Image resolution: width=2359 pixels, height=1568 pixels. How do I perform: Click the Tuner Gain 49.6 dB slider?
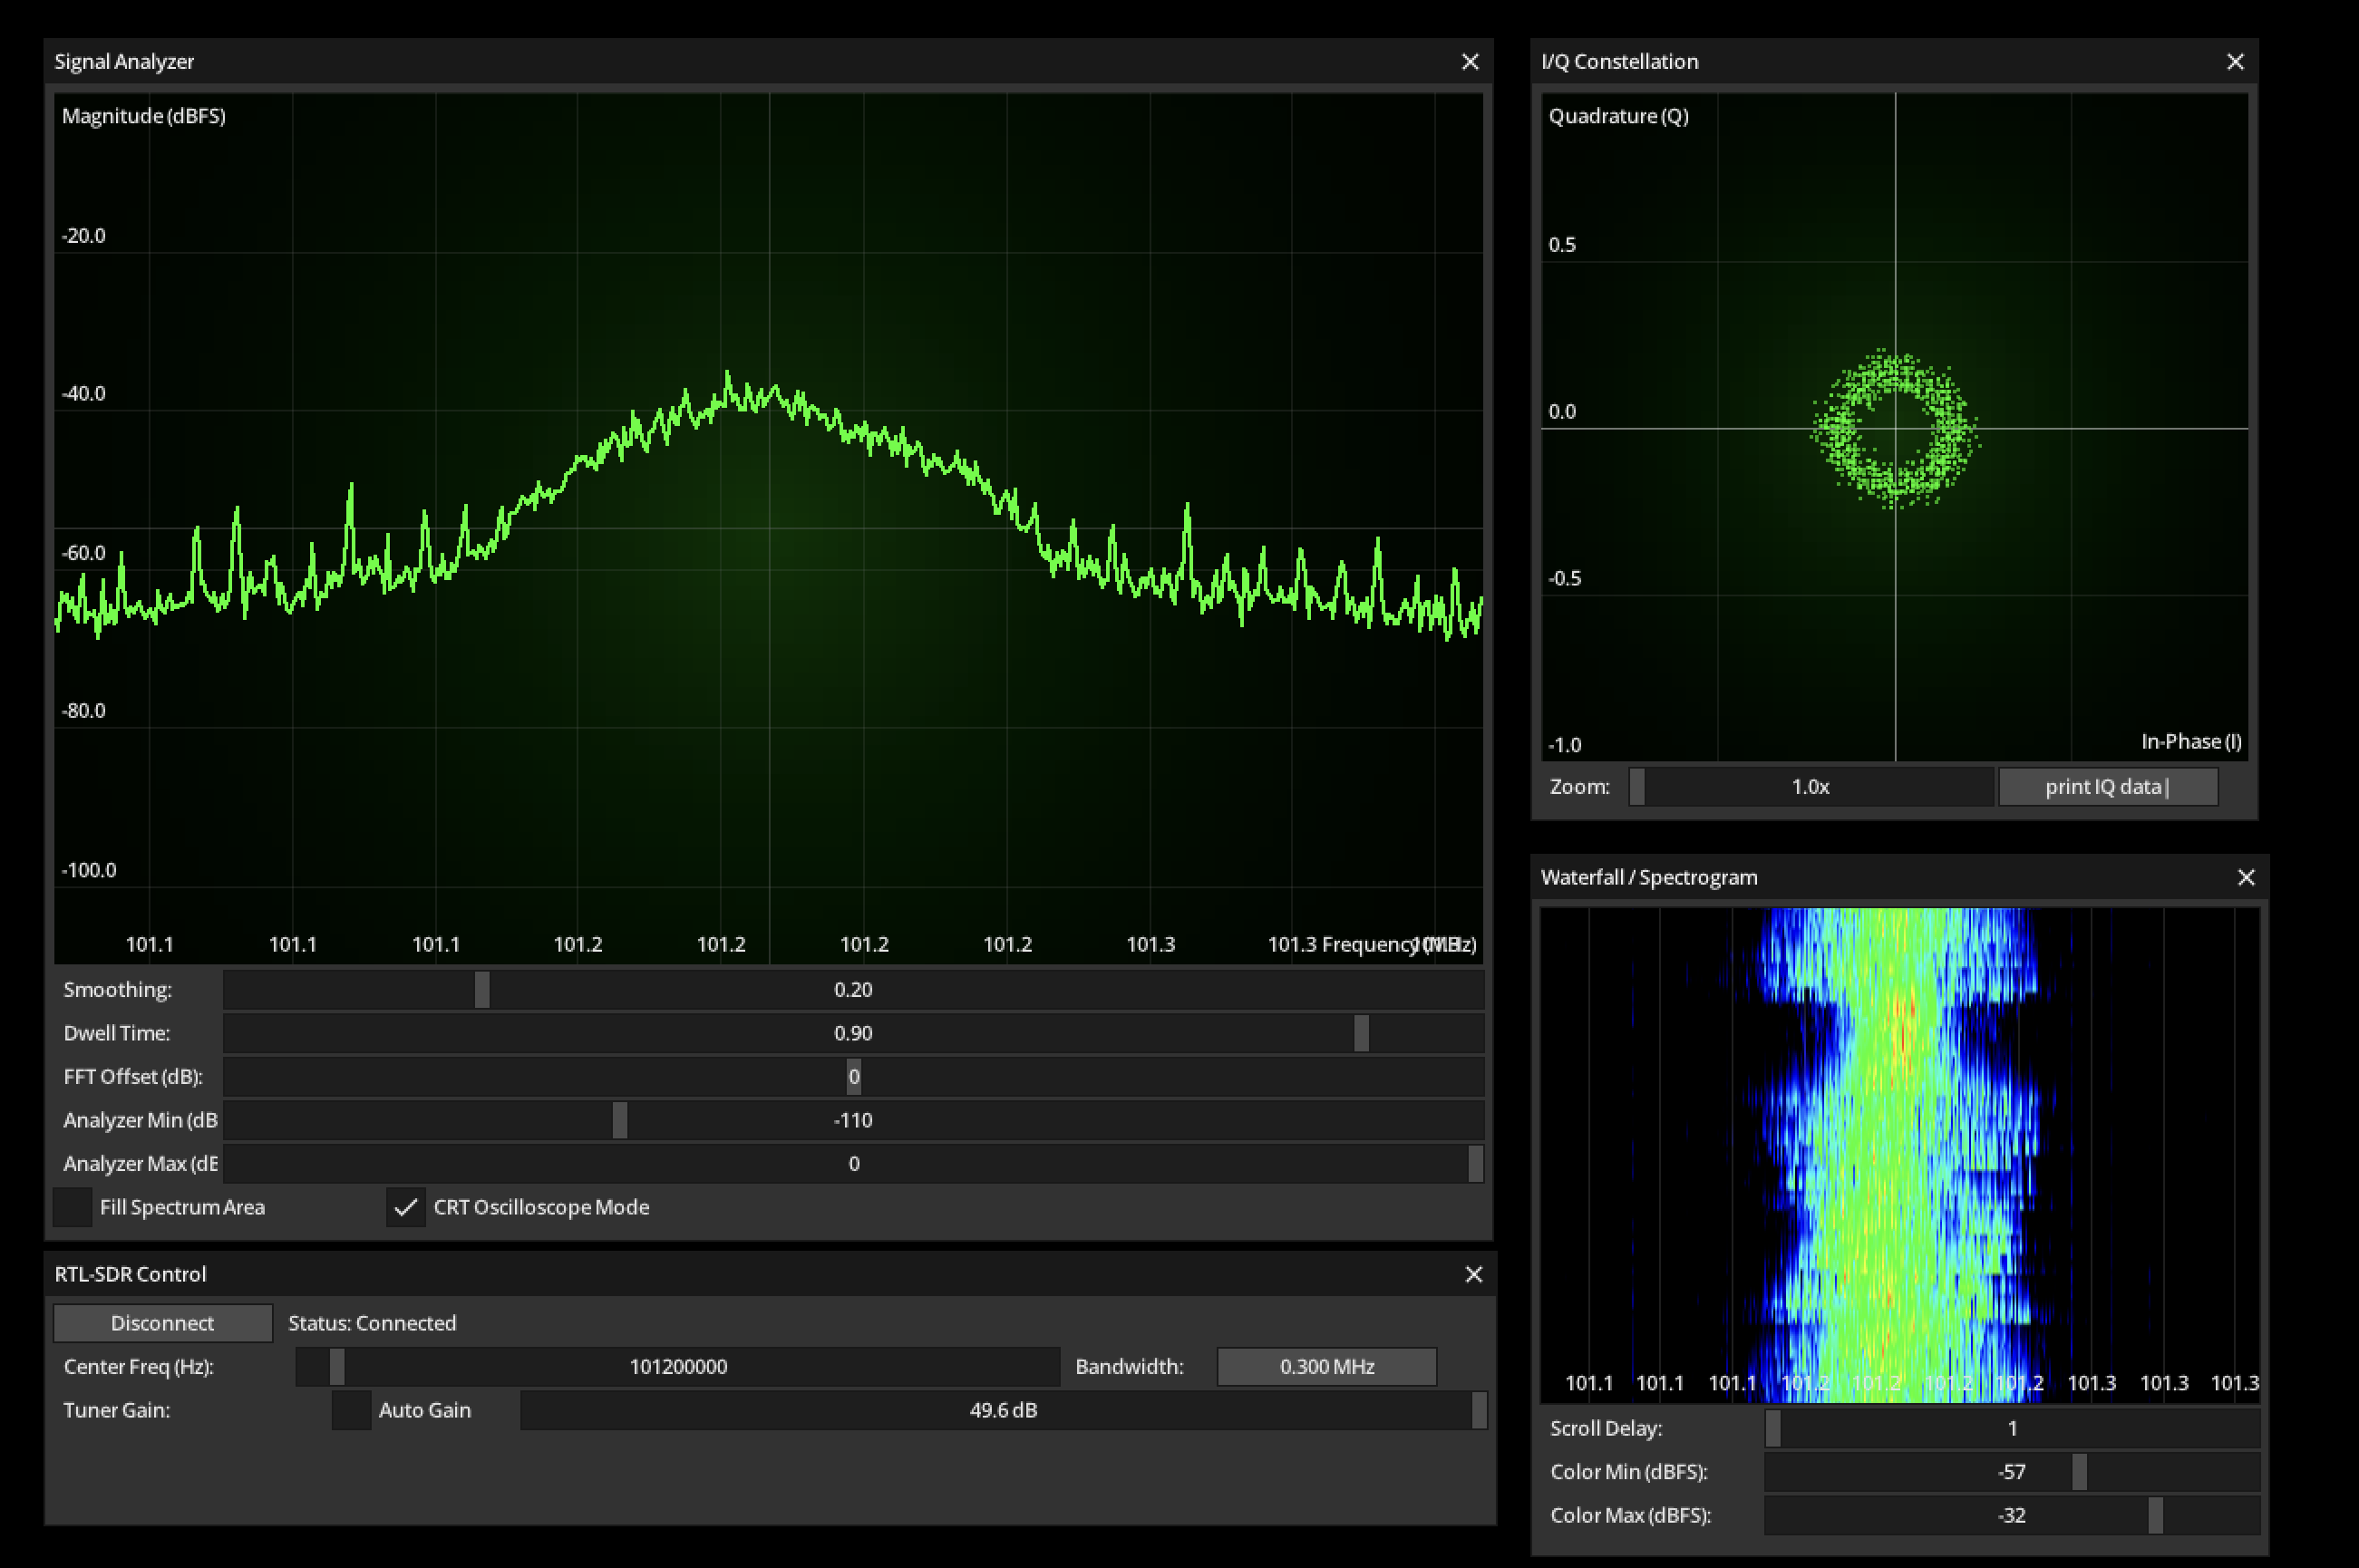pyautogui.click(x=1003, y=1410)
